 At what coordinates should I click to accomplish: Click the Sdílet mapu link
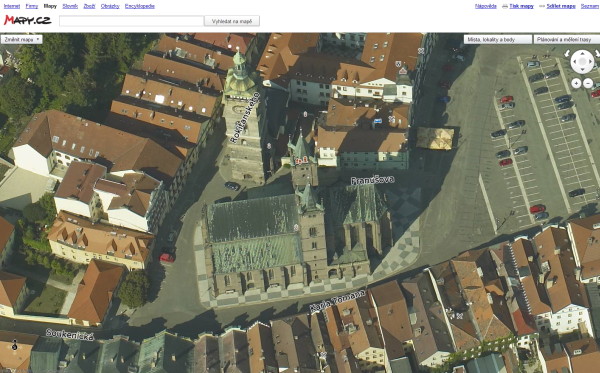(561, 6)
